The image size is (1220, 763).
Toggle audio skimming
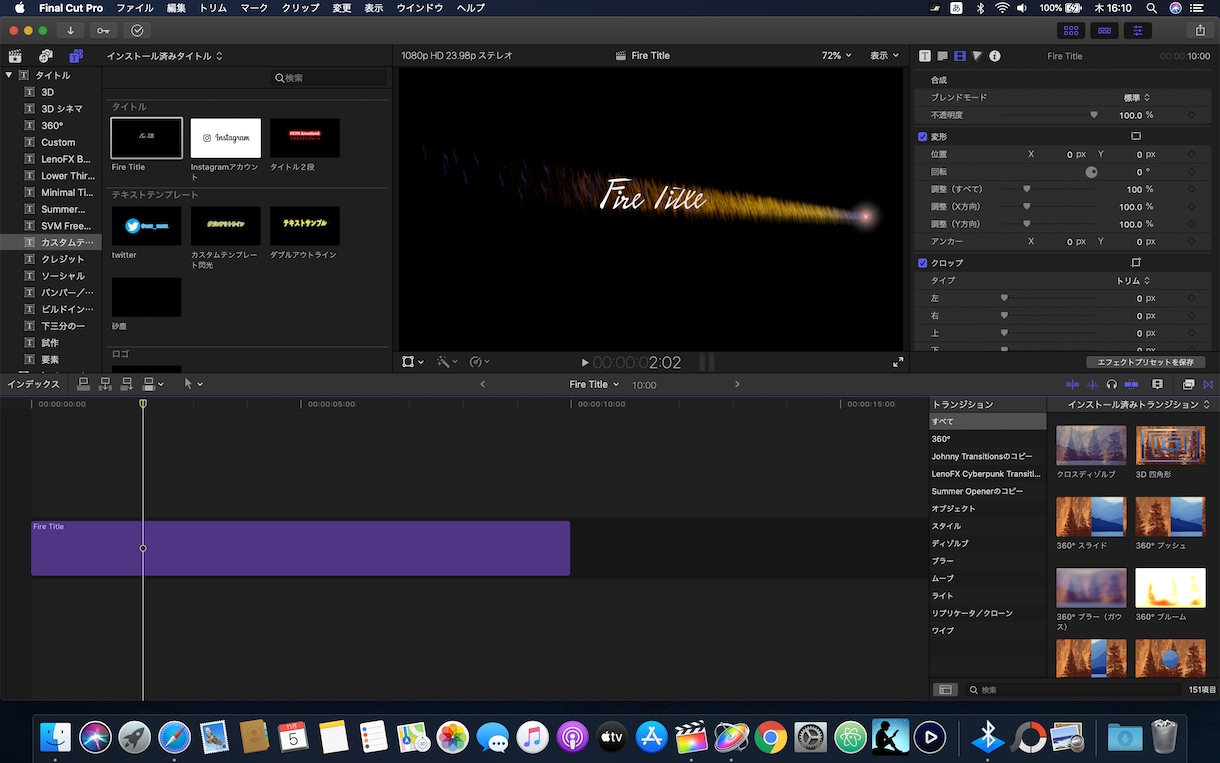tap(1092, 384)
